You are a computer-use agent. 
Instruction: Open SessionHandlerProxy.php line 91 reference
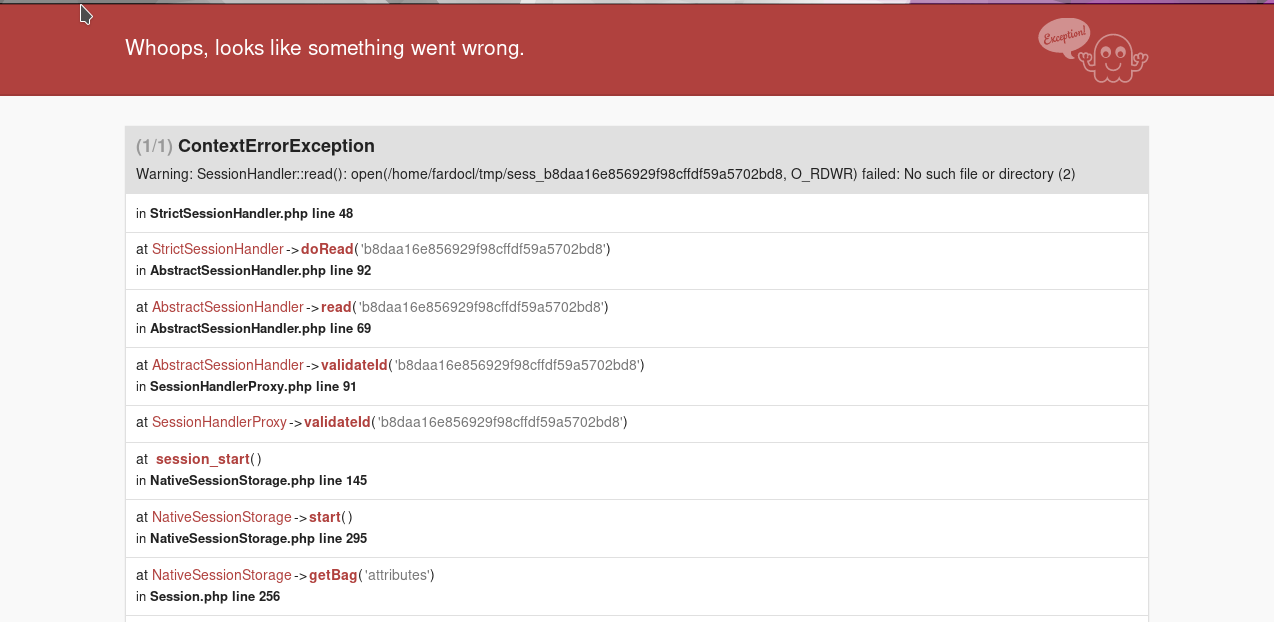point(253,387)
